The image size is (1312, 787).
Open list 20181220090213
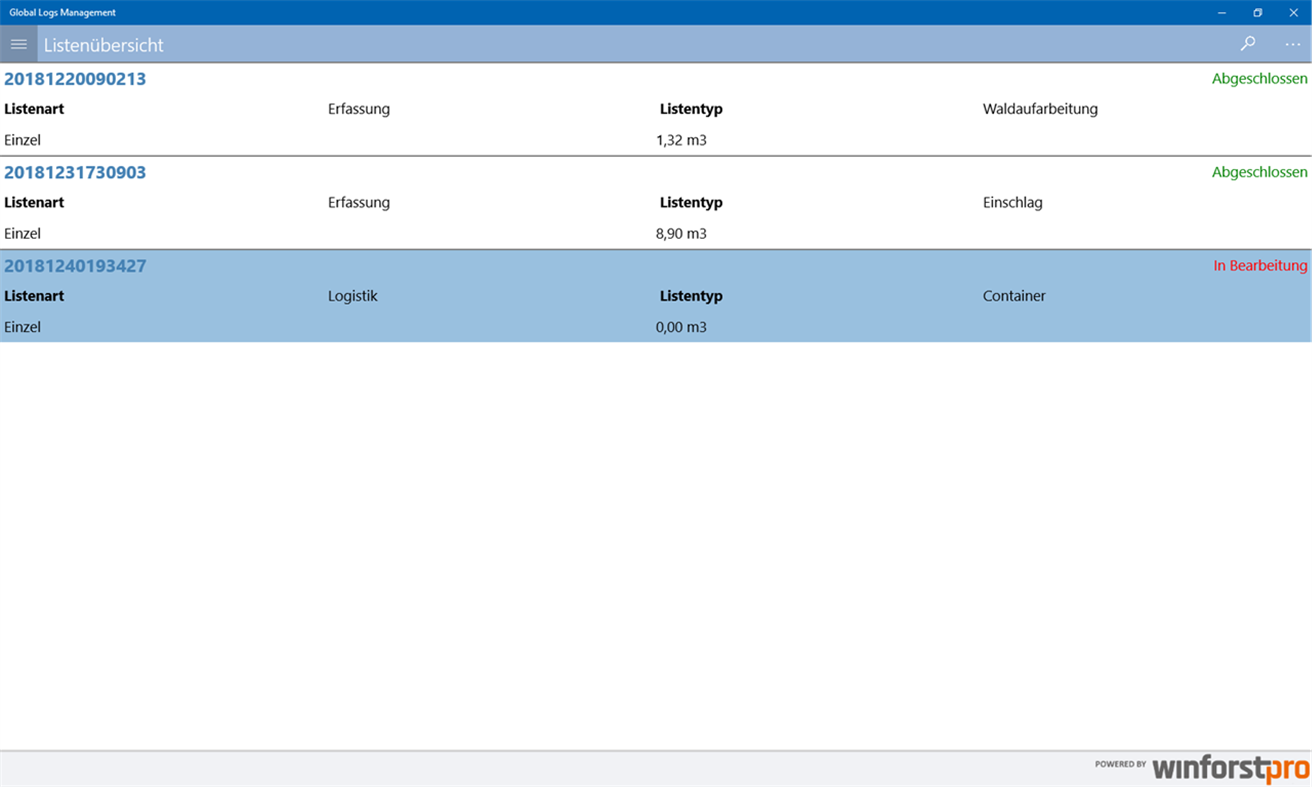pos(74,78)
